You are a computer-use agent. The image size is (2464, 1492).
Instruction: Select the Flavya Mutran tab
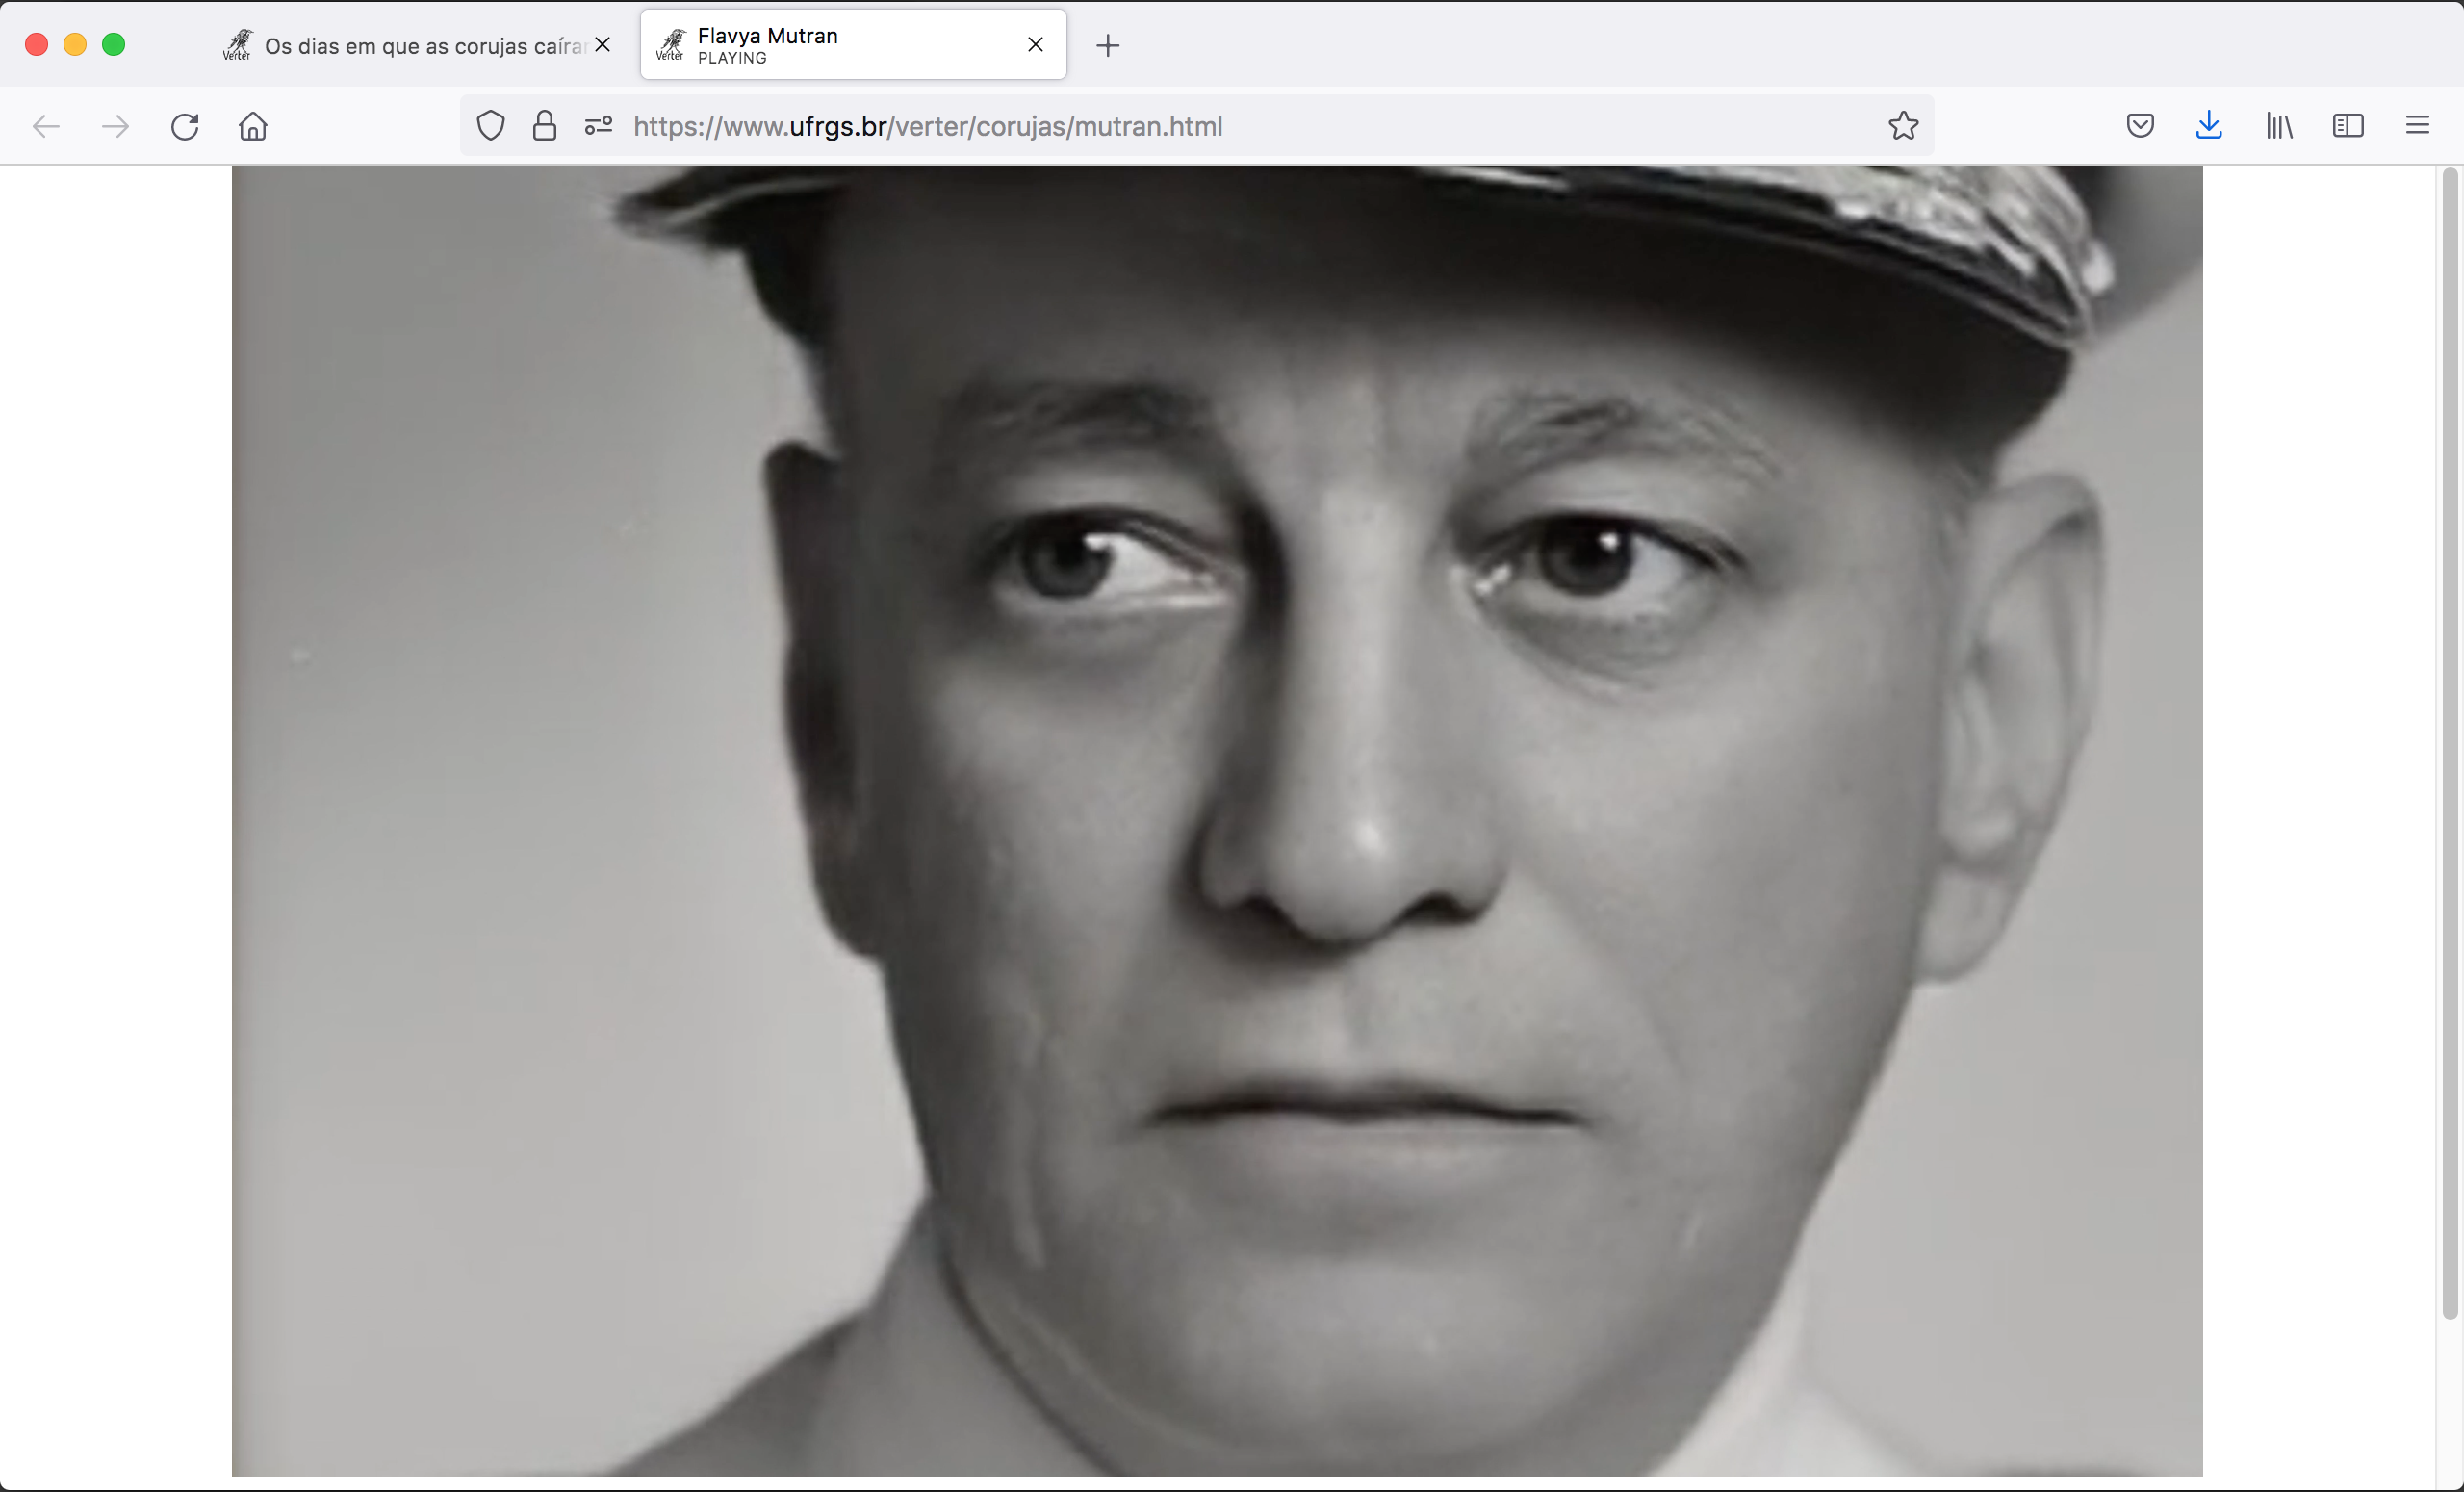(x=853, y=45)
